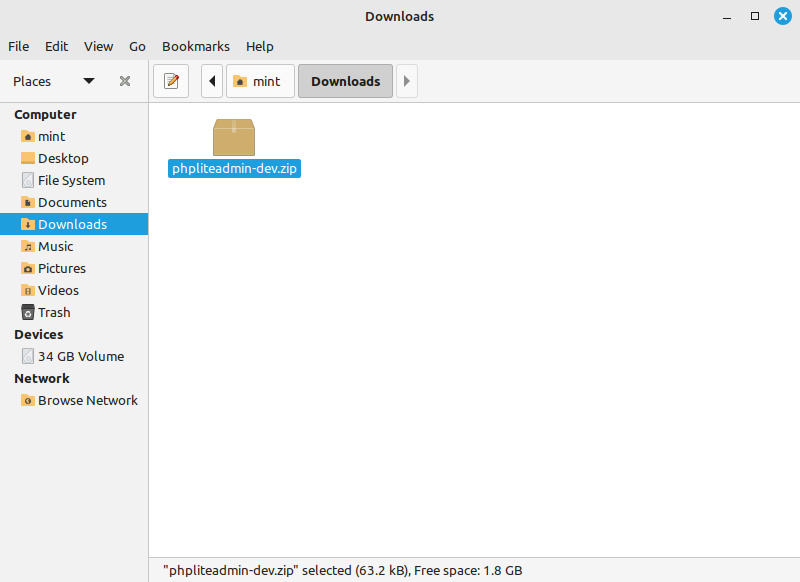Open the Go menu
This screenshot has width=800, height=582.
tap(137, 46)
